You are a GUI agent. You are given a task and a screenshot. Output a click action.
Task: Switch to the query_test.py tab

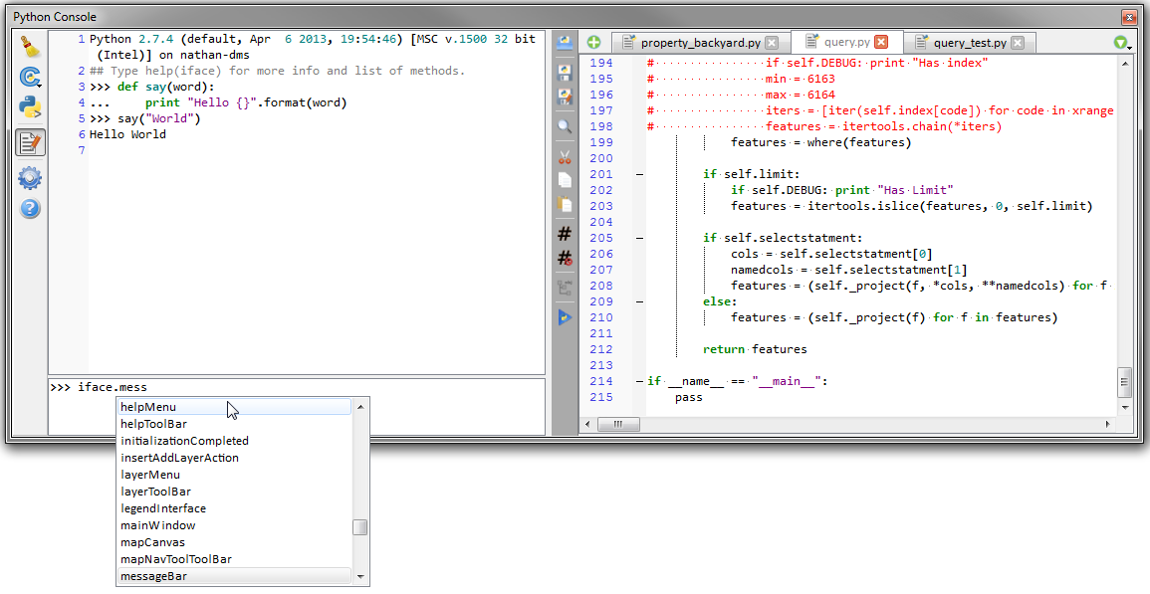[969, 43]
